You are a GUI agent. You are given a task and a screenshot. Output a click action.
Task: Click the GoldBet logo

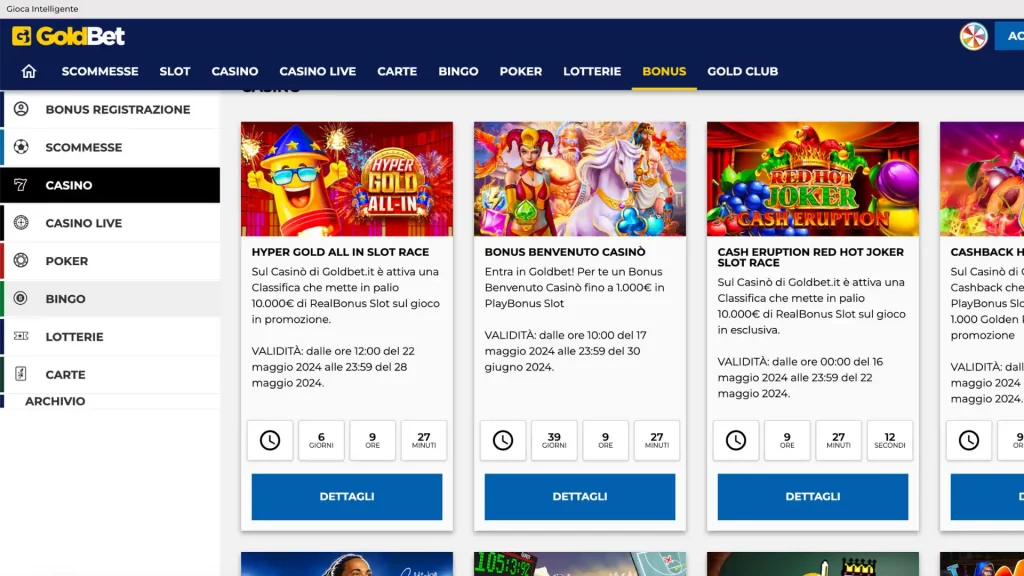tap(68, 36)
